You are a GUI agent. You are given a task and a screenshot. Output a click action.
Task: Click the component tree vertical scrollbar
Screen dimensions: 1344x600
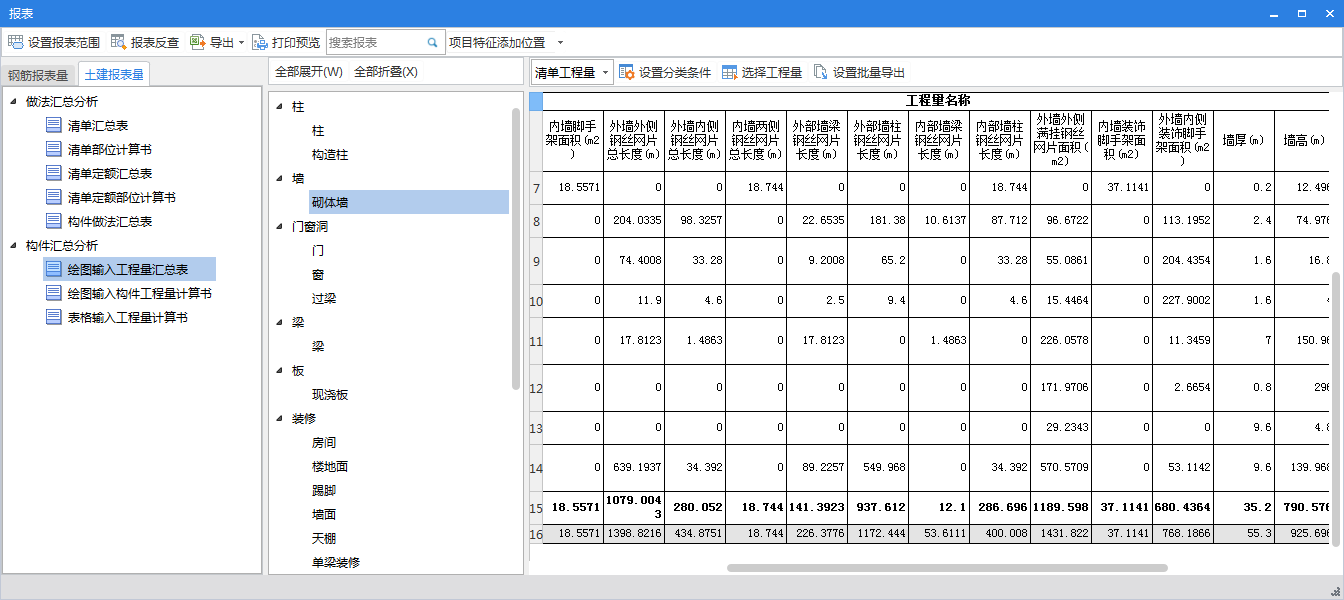pos(516,248)
